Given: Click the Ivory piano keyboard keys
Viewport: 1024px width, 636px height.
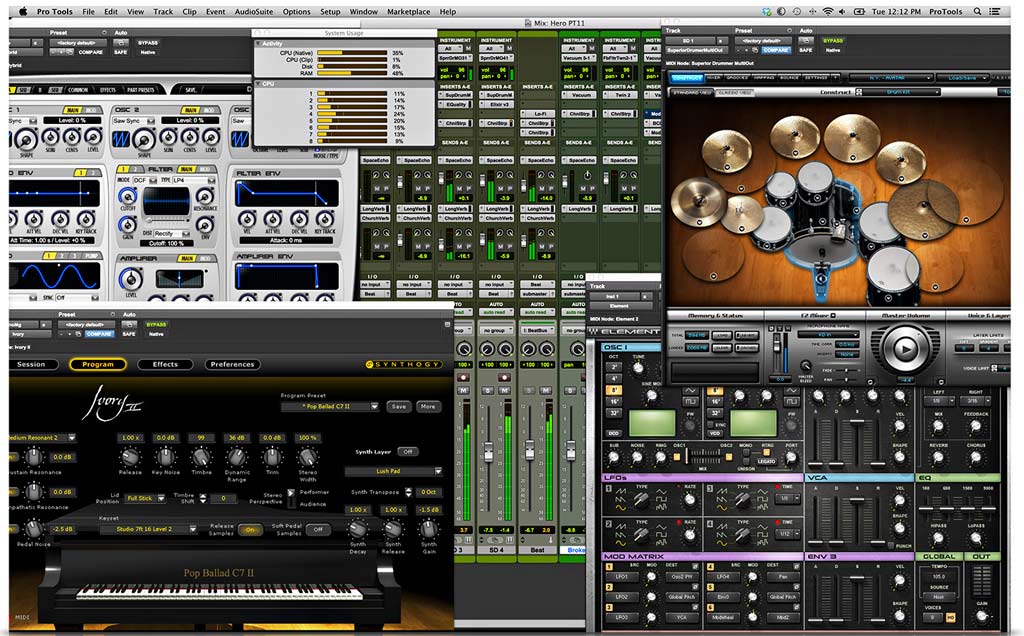Looking at the screenshot, I should coord(220,592).
